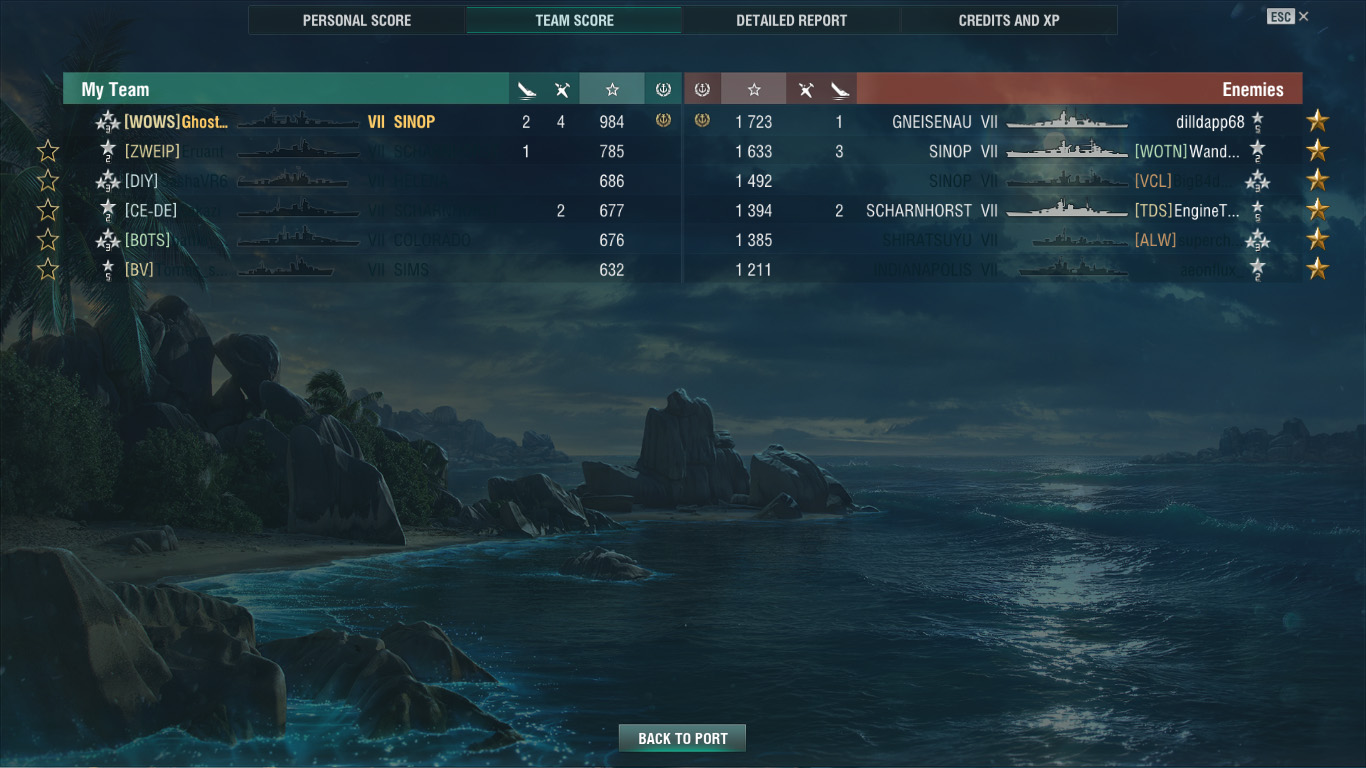Viewport: 1366px width, 768px height.
Task: Click the Gneisenau ship silhouette
Action: pos(1067,121)
